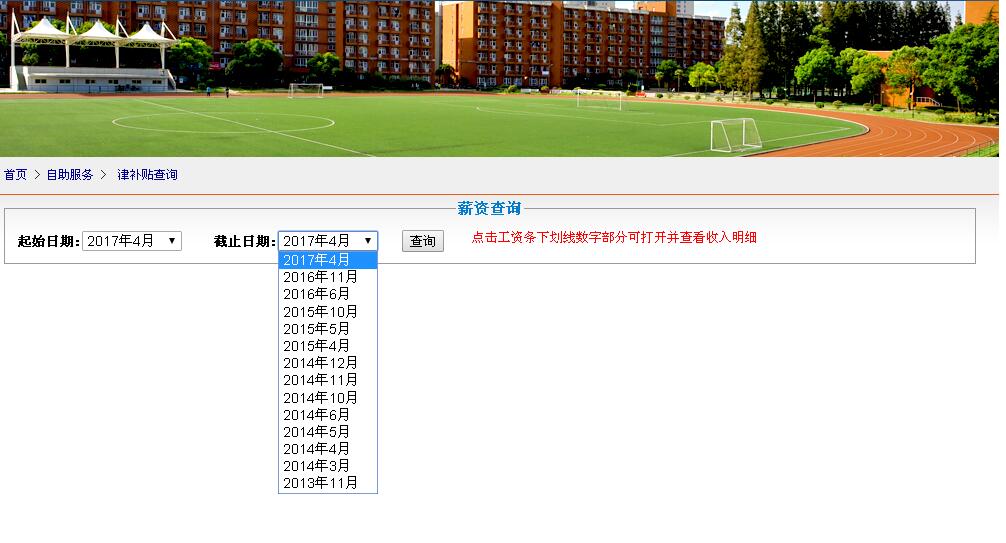Screen dimensions: 1006x543
Task: Open the 起始日期 start date dropdown
Action: tap(132, 241)
